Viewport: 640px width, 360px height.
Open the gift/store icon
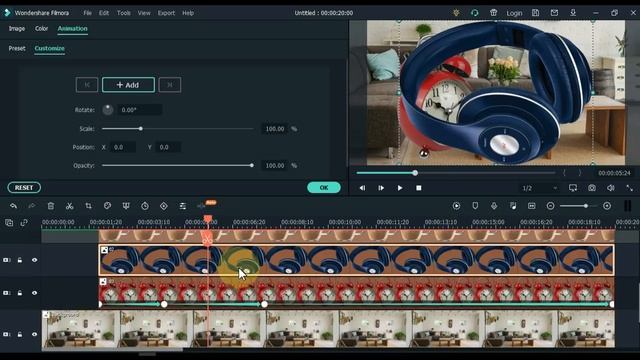pyautogui.click(x=493, y=13)
